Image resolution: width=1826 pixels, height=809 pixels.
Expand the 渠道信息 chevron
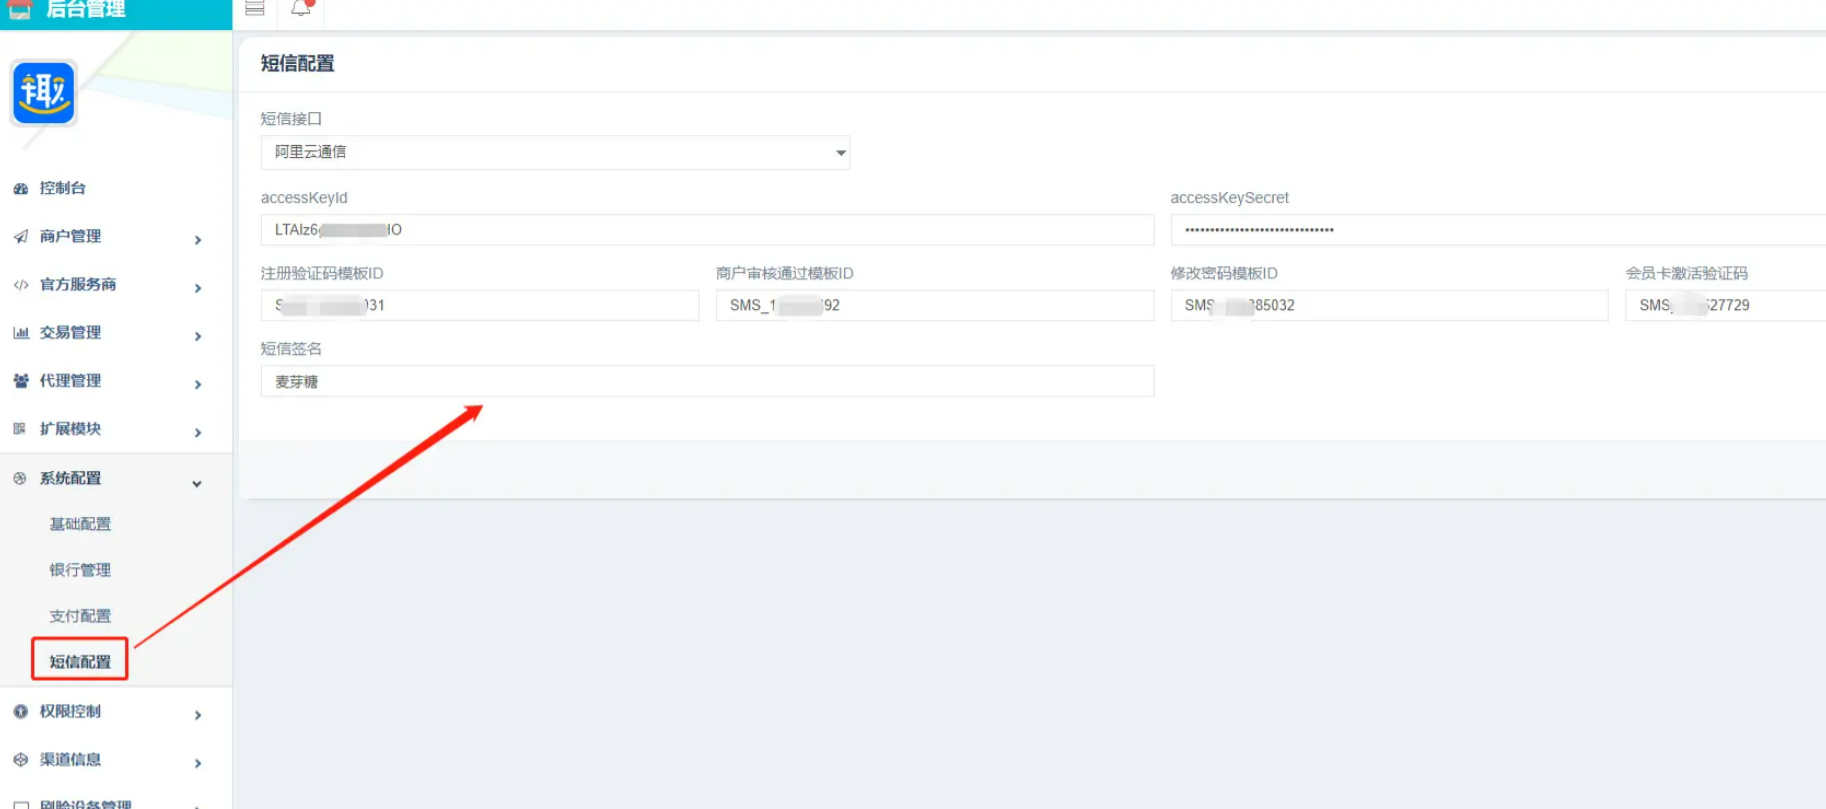(x=198, y=763)
